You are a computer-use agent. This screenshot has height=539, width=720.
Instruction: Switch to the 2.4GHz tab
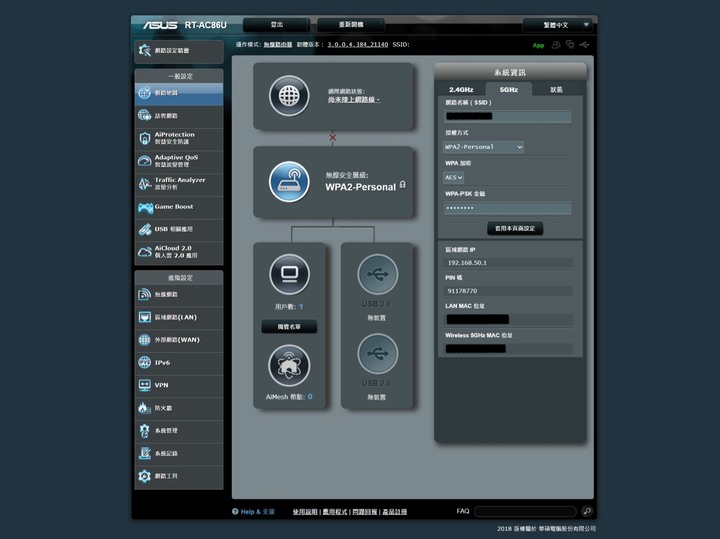coord(461,90)
